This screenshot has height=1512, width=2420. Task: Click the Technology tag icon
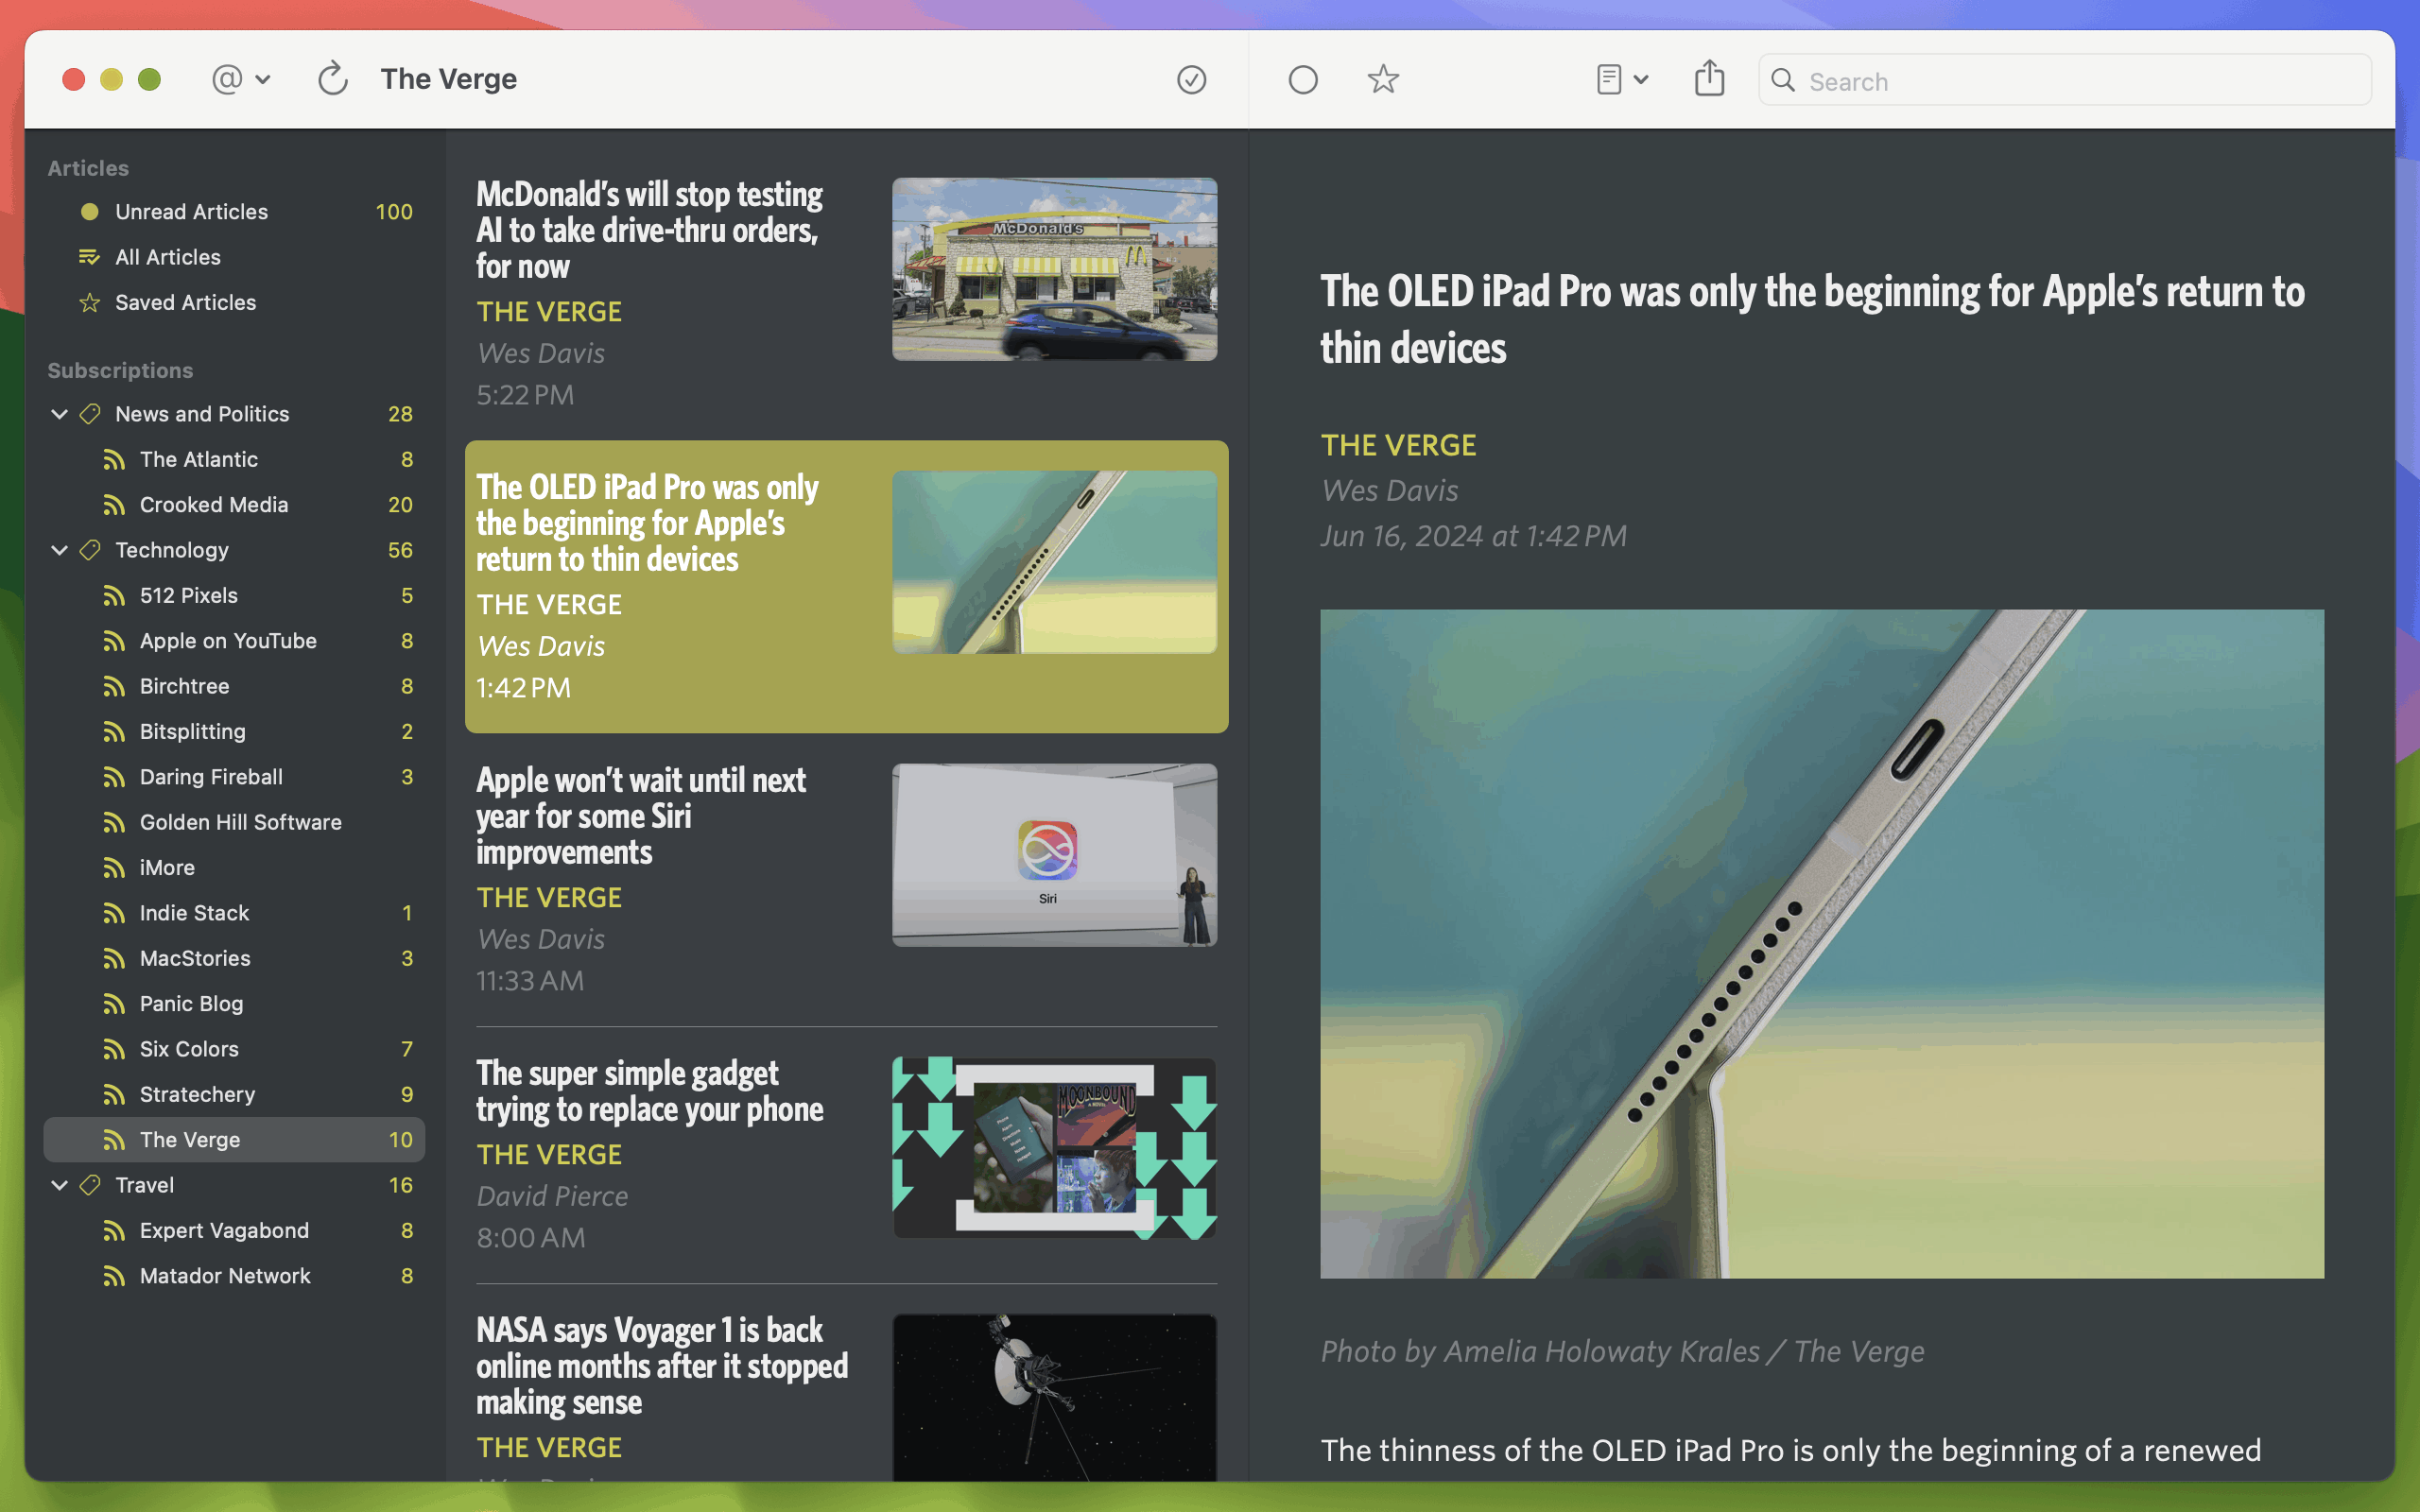coord(90,550)
